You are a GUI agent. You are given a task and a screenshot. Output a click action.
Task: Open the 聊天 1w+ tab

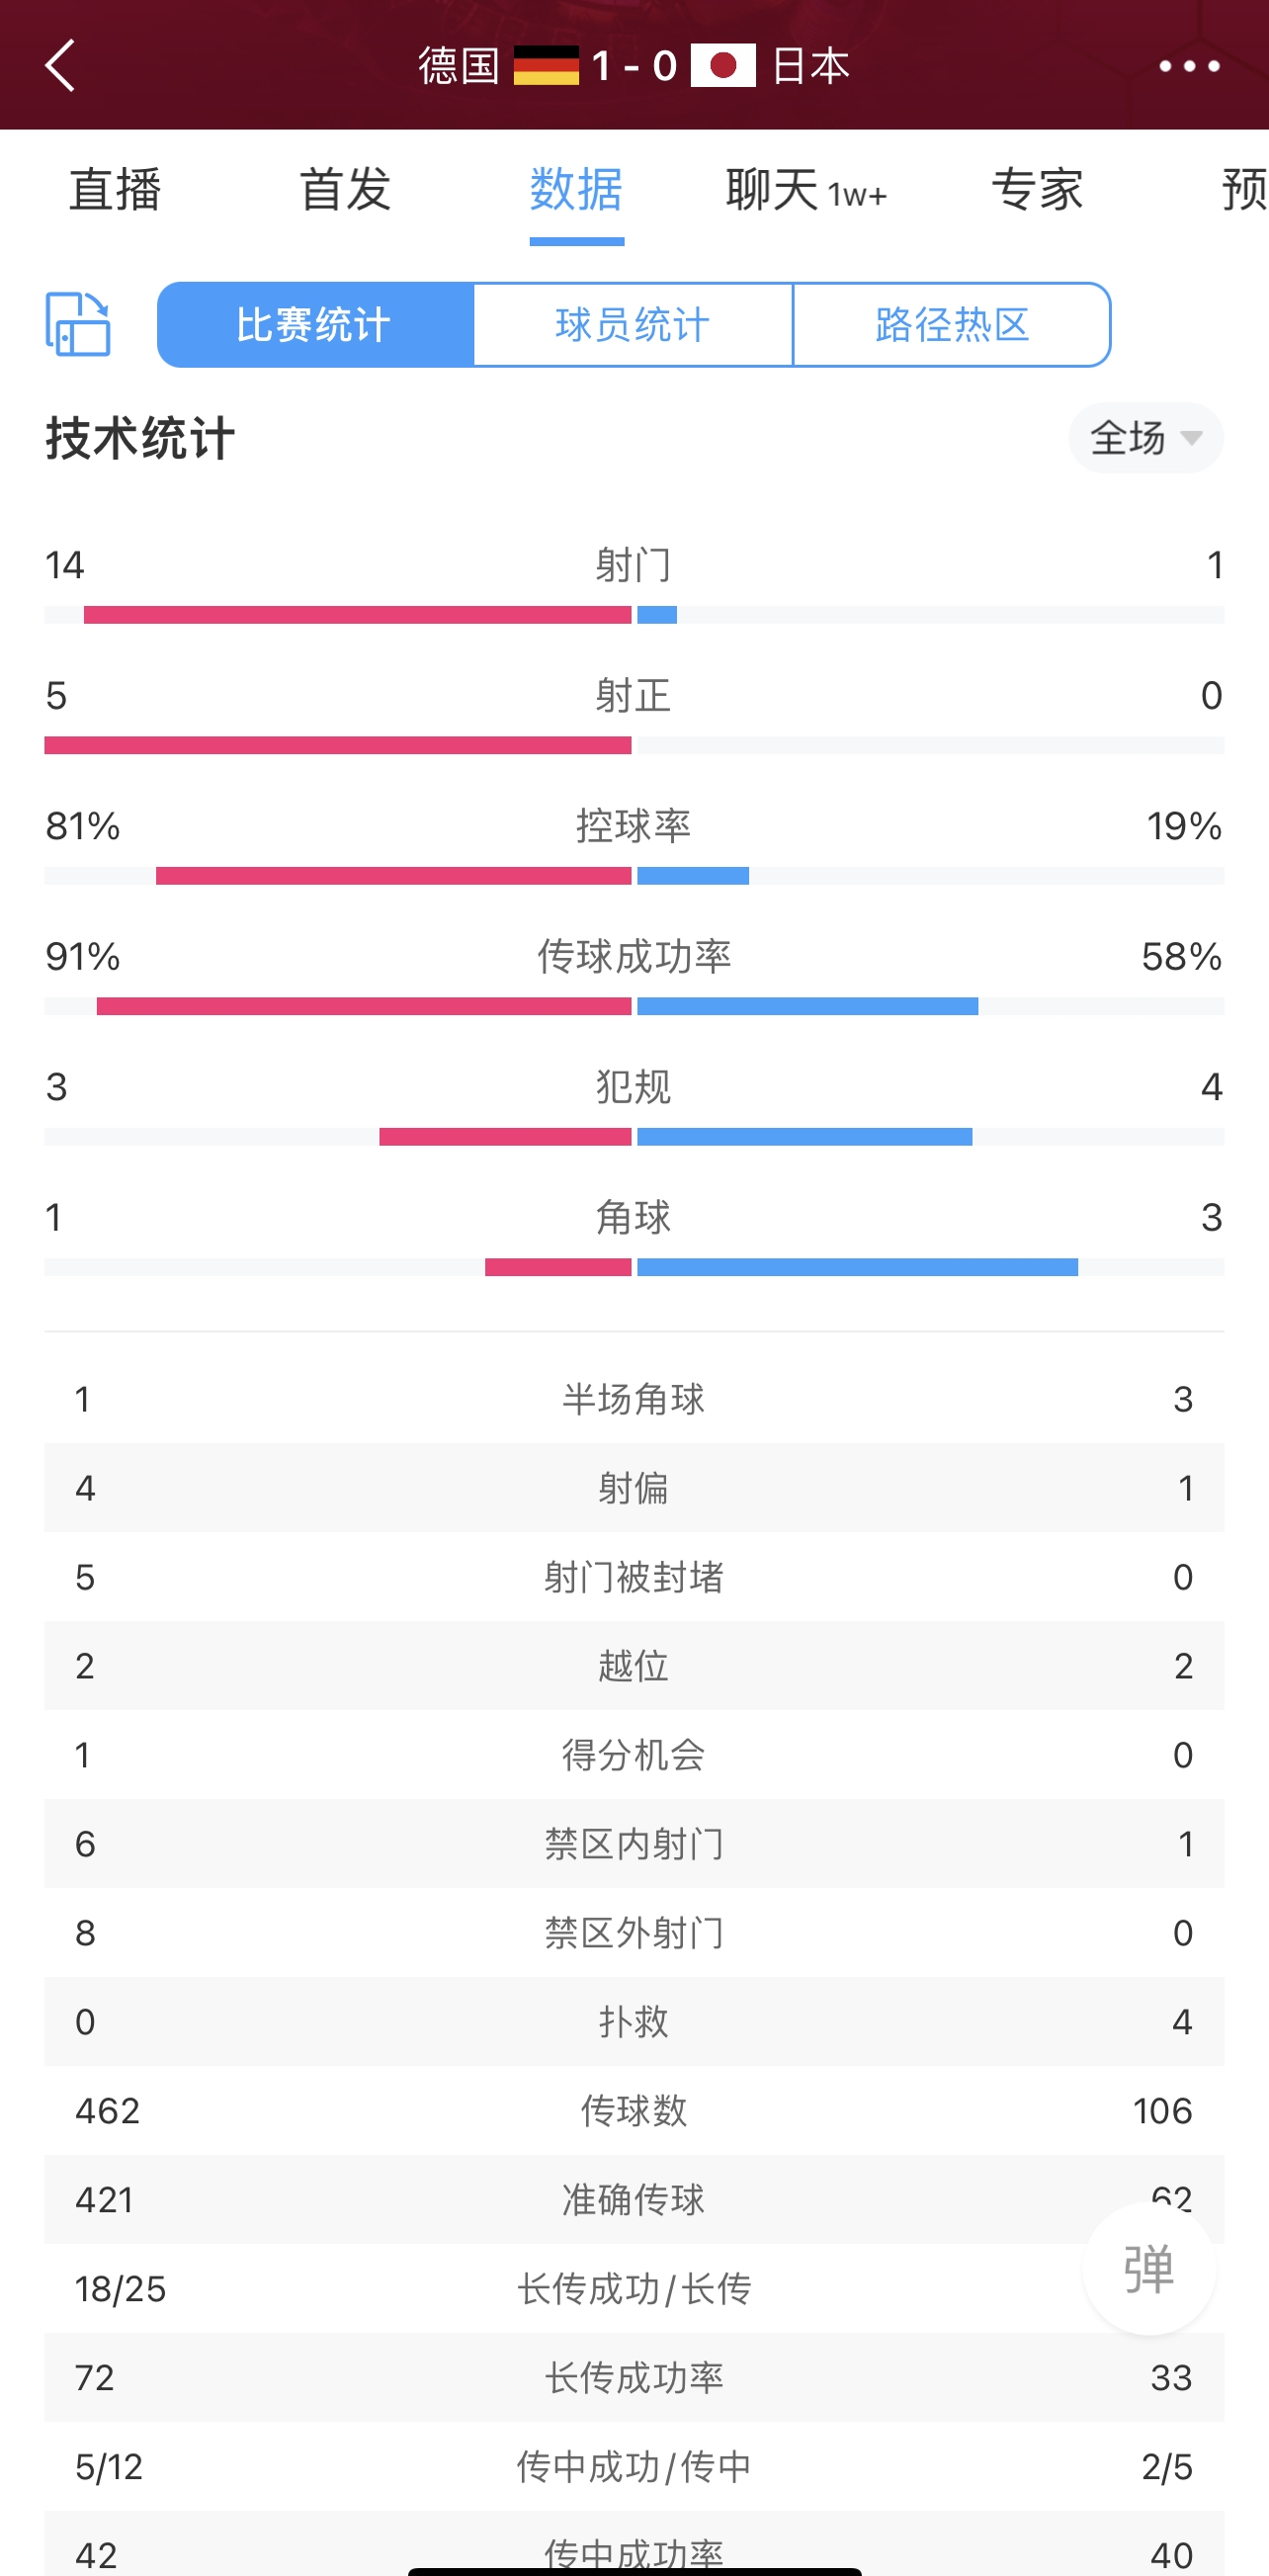pos(806,190)
